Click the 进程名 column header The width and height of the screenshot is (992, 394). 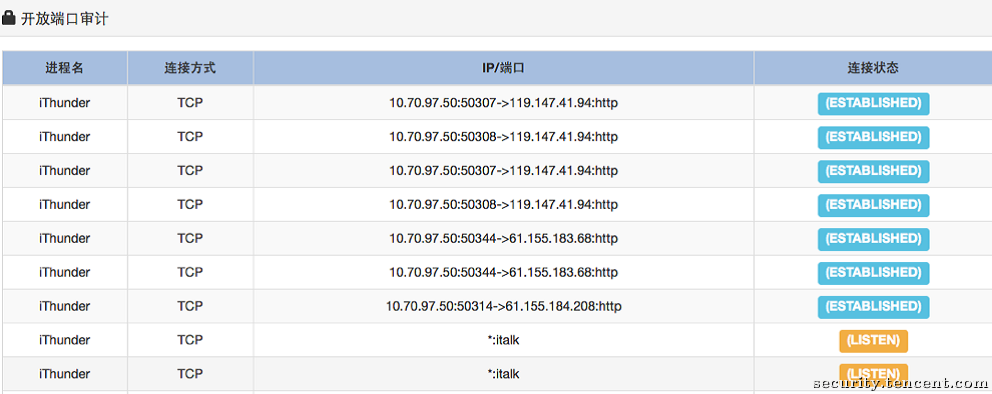(x=65, y=68)
